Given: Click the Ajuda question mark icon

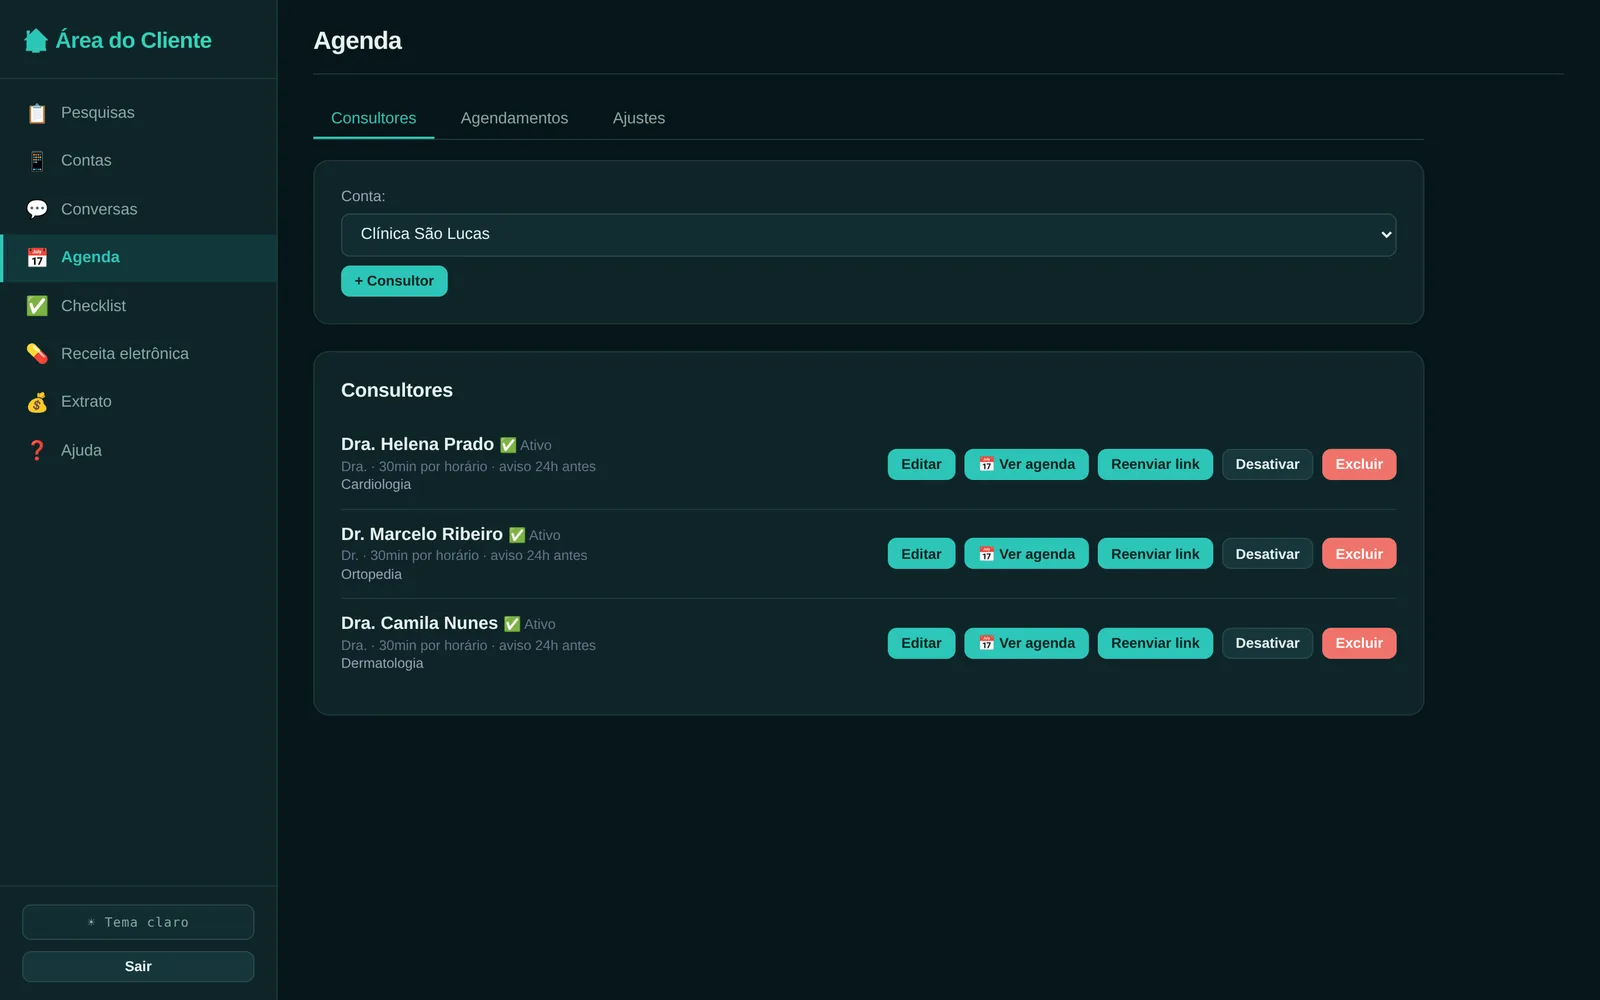Looking at the screenshot, I should 37,451.
